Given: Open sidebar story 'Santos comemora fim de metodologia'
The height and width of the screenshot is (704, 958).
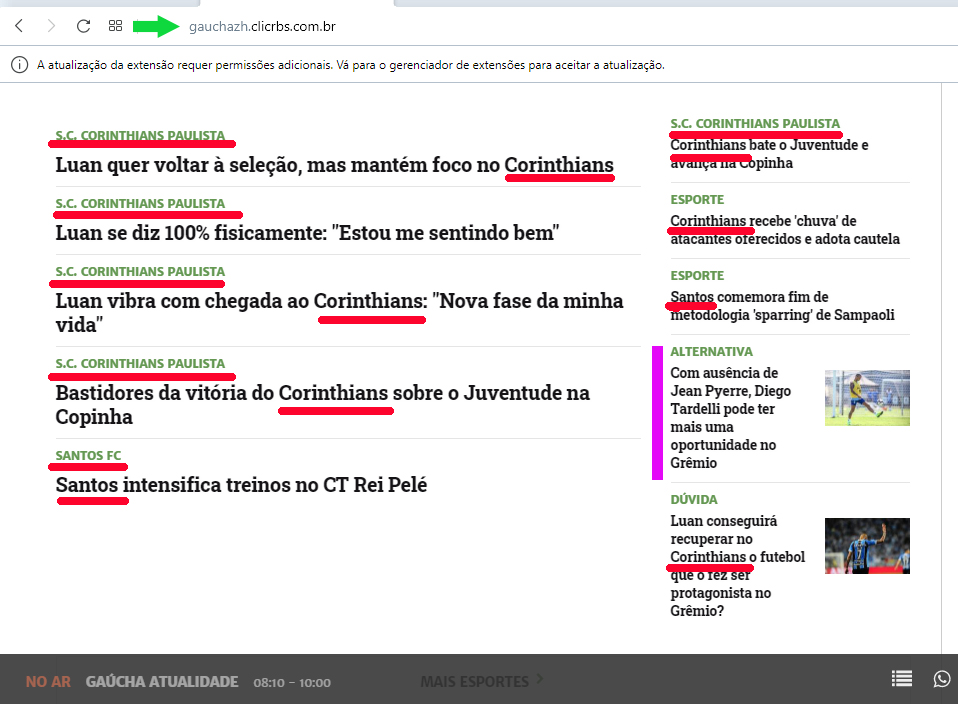Looking at the screenshot, I should pos(782,306).
